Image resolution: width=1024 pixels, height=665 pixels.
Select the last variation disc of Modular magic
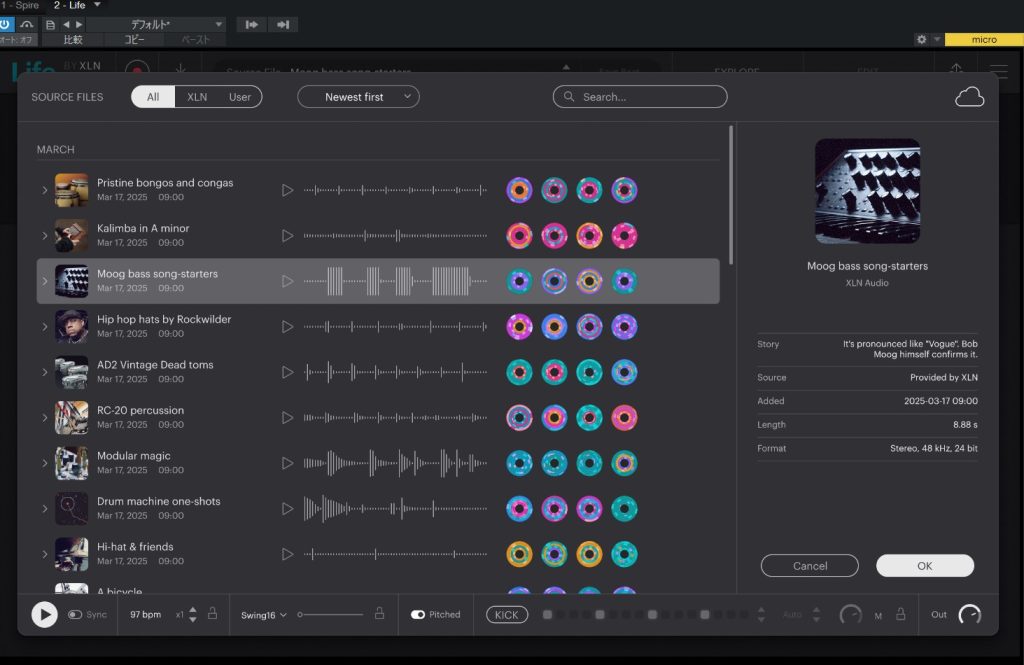(x=624, y=463)
